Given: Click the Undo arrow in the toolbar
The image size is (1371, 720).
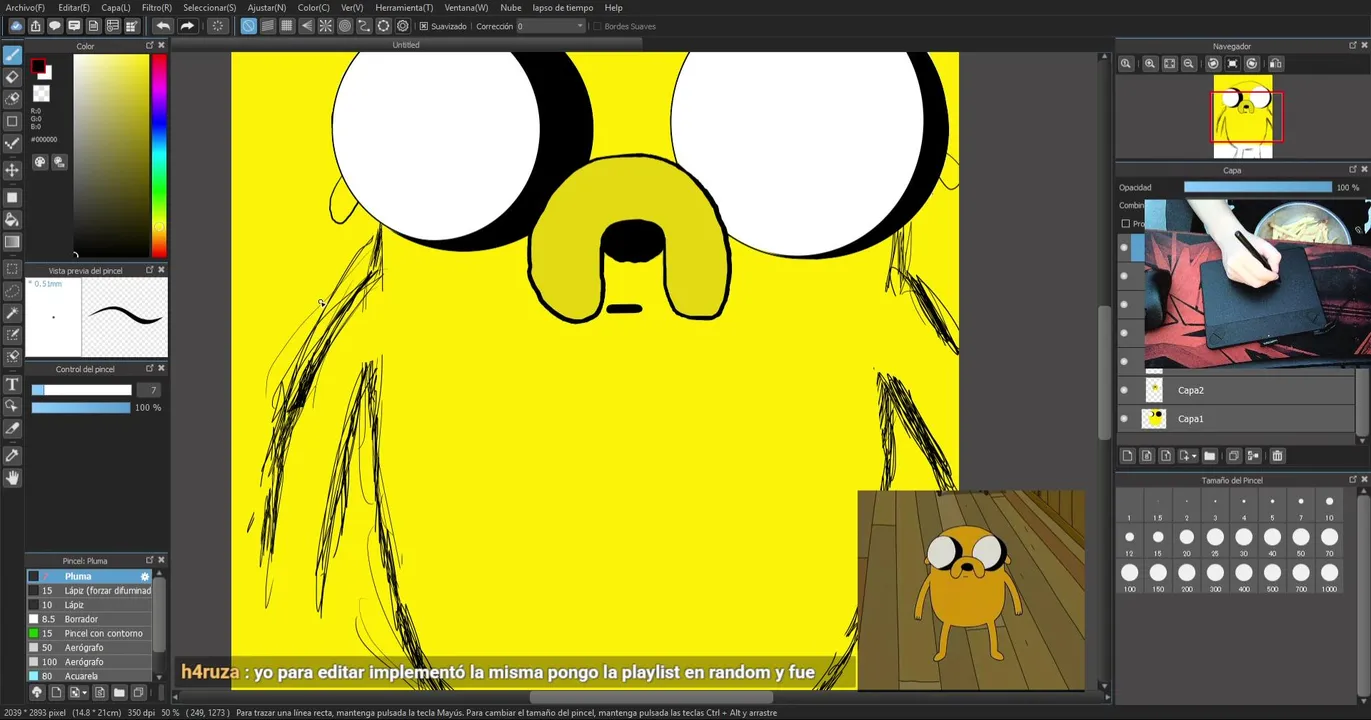Looking at the screenshot, I should click(x=163, y=26).
